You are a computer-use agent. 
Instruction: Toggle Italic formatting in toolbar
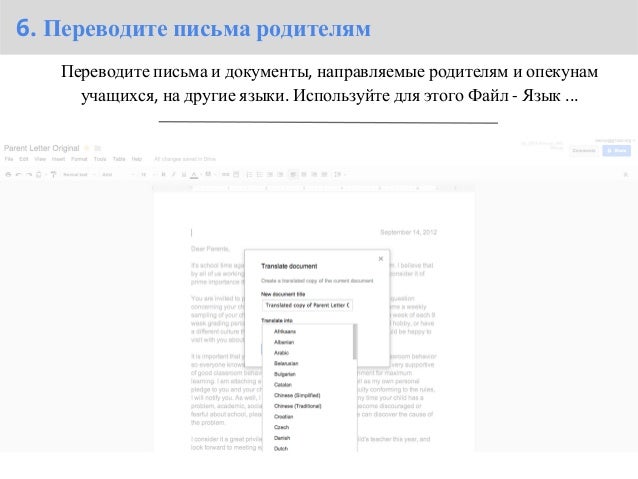click(173, 175)
